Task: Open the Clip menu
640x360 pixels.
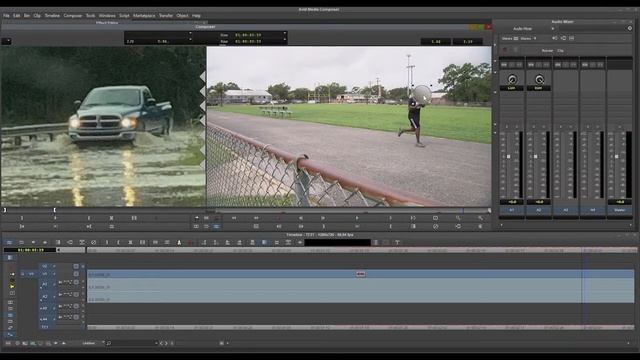Action: [37, 16]
